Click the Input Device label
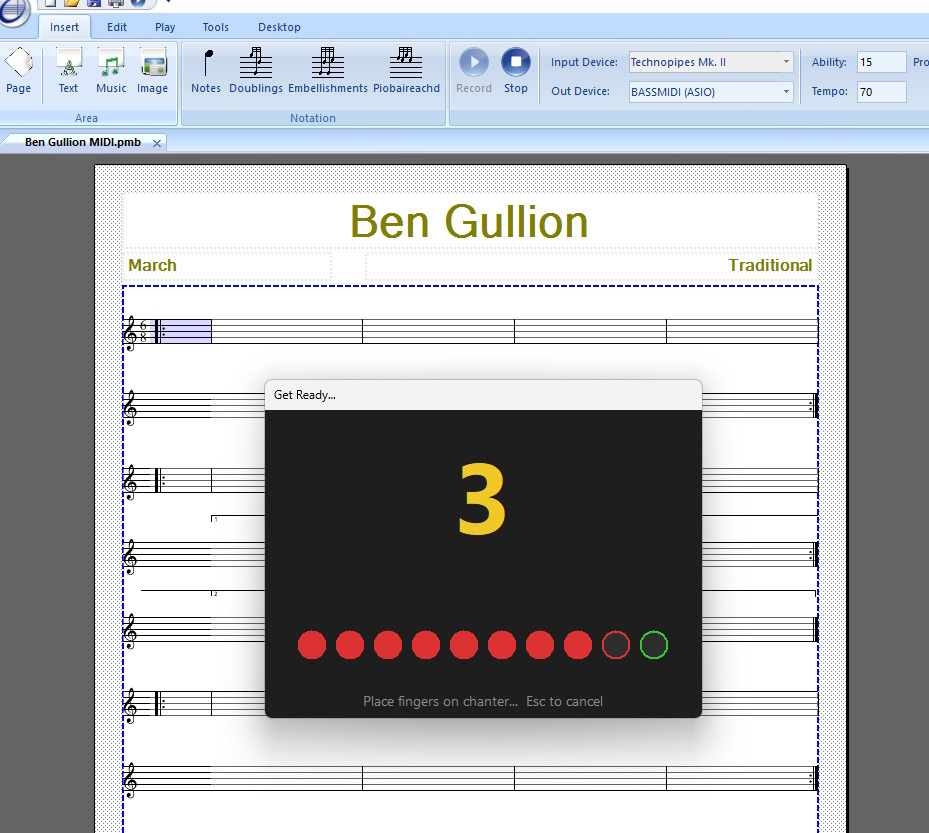 pyautogui.click(x=584, y=62)
